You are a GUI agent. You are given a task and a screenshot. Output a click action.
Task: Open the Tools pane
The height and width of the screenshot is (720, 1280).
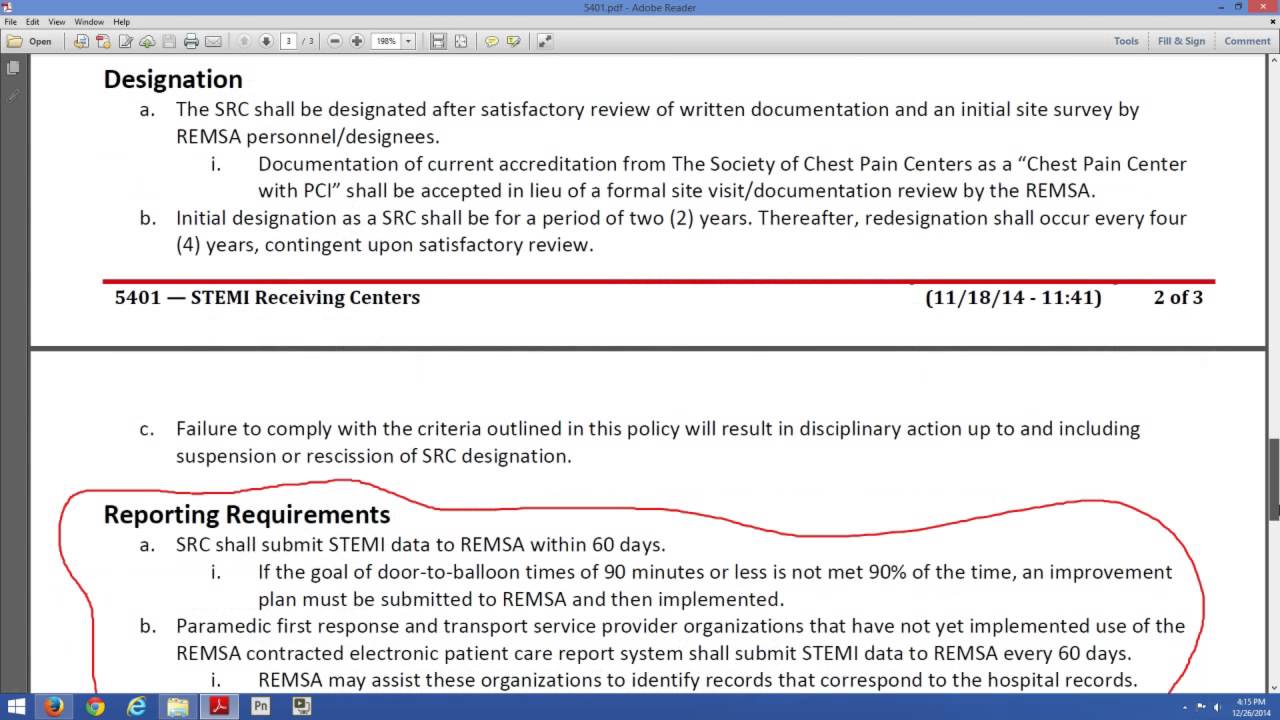click(x=1126, y=41)
